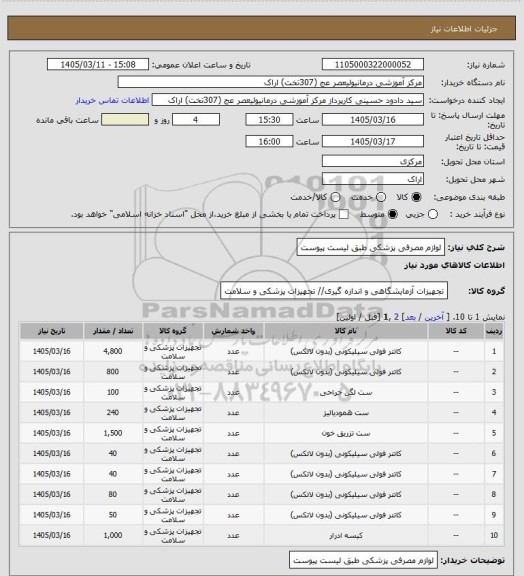Click the announcement date field 1405/03/11 - 15:08
Viewport: 524px width, 576px height.
tap(98, 64)
